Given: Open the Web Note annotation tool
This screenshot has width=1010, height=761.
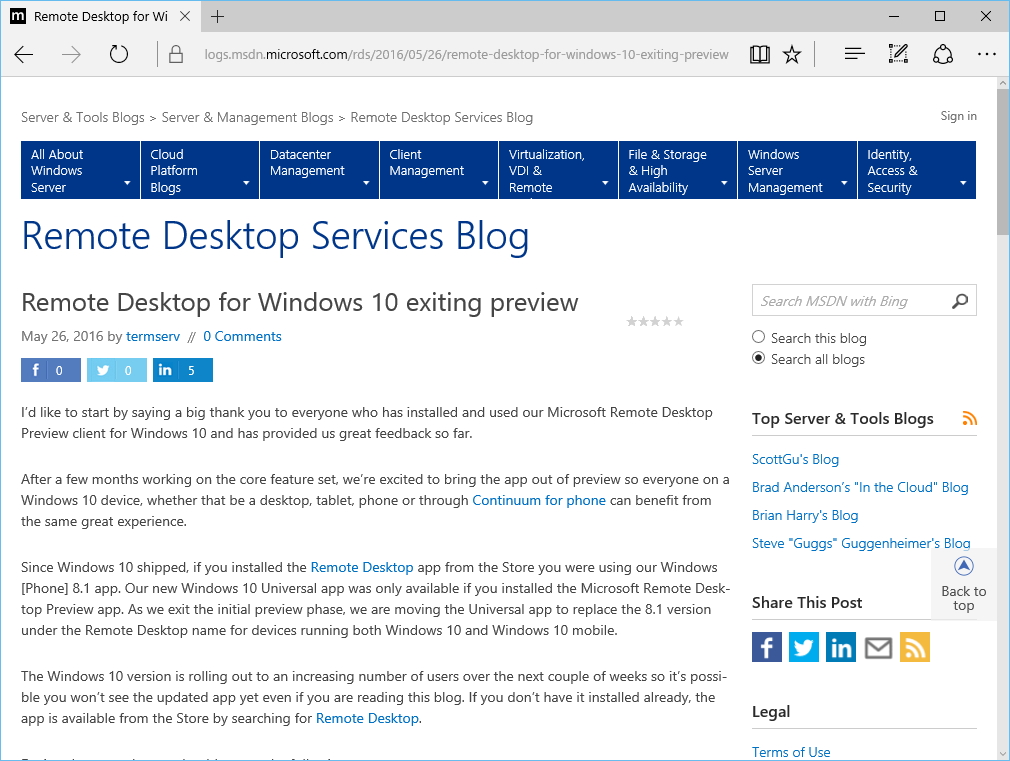Looking at the screenshot, I should (897, 55).
